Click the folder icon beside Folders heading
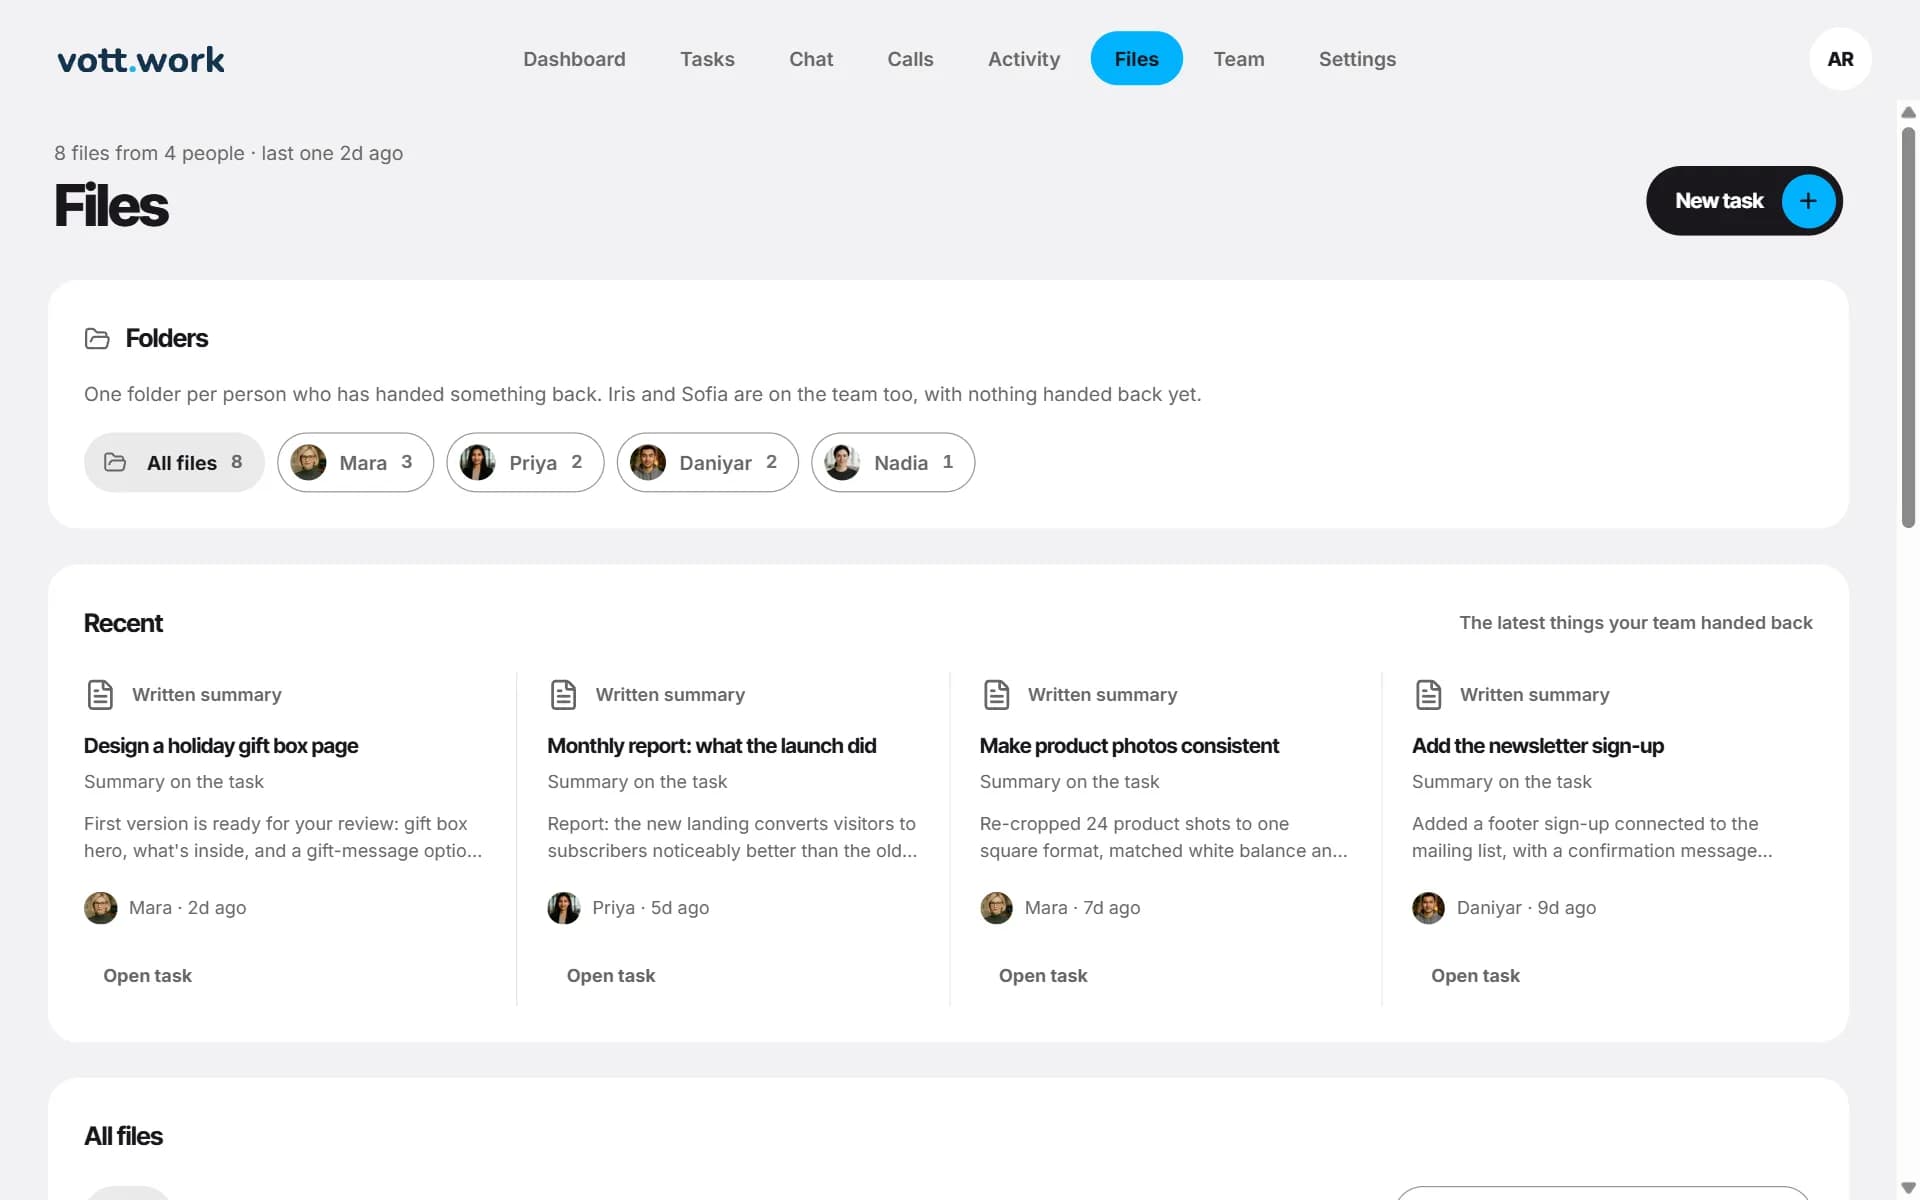This screenshot has height=1200, width=1920. point(97,339)
